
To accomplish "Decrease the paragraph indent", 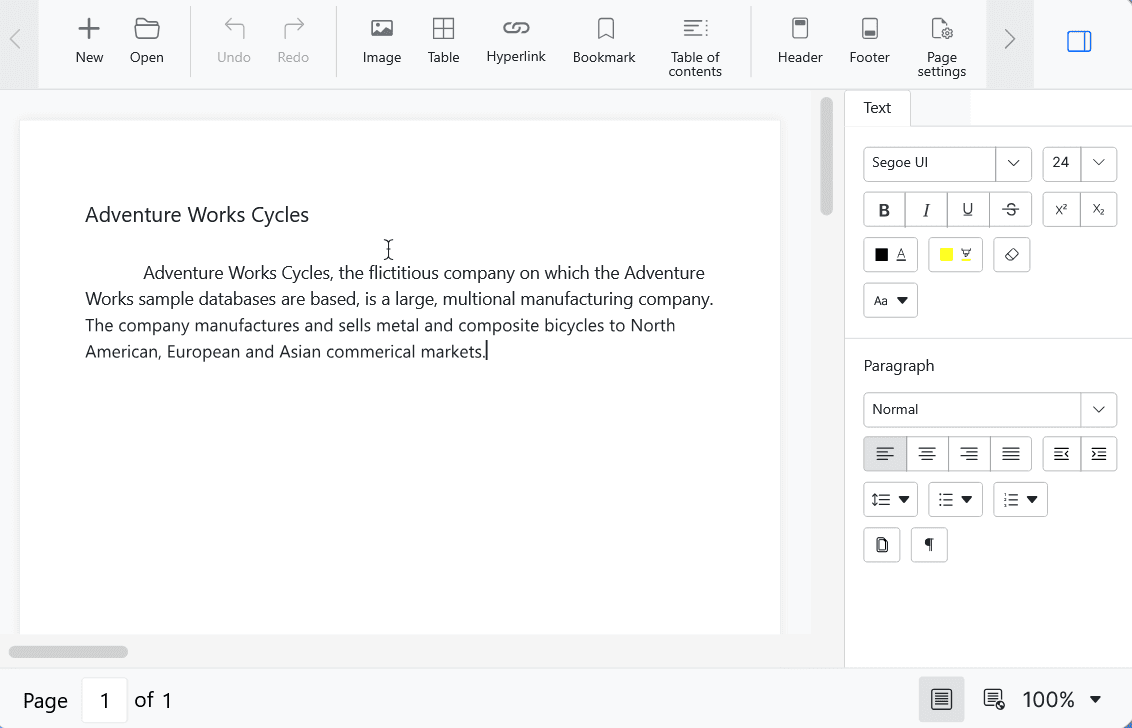I will pyautogui.click(x=1061, y=454).
